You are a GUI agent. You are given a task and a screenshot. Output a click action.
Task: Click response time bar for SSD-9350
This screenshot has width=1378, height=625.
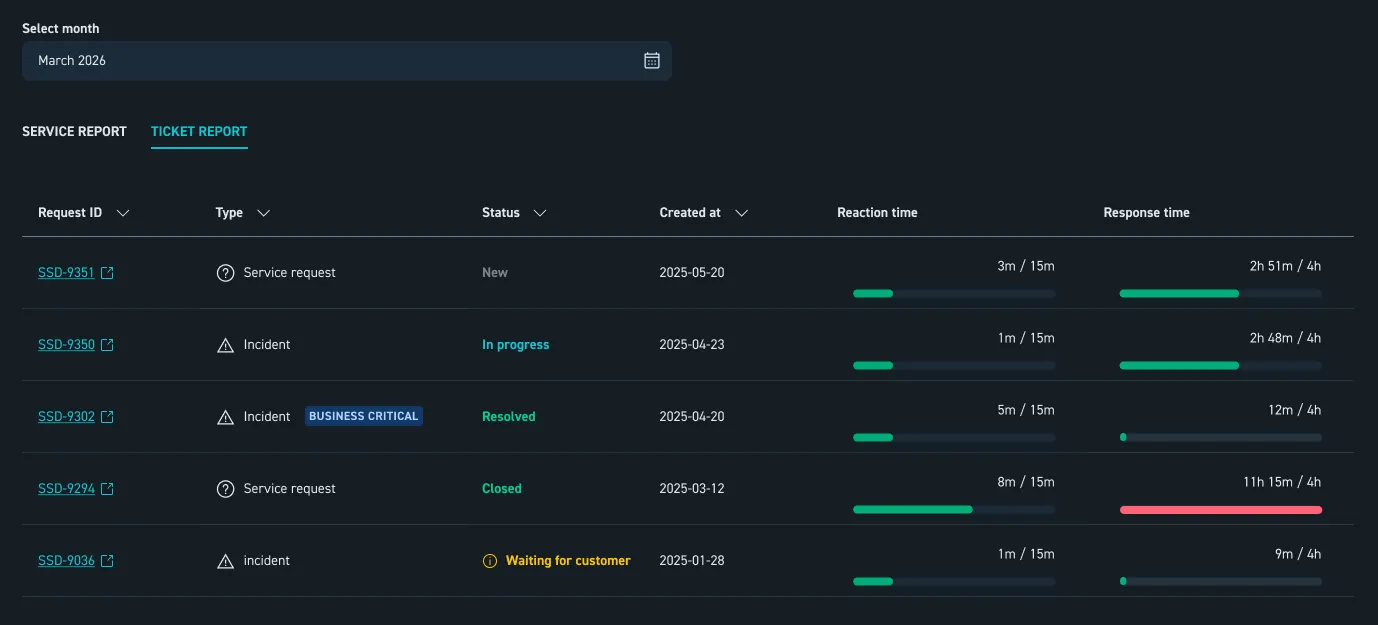[x=1221, y=366]
